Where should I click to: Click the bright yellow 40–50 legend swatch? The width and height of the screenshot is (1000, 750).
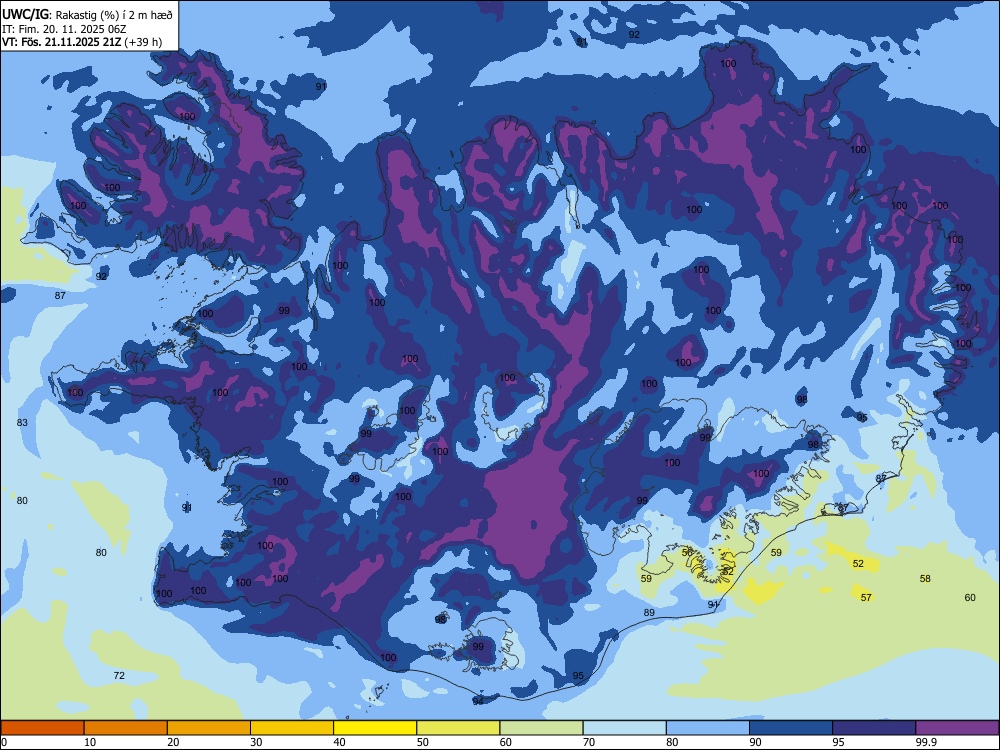click(x=375, y=728)
